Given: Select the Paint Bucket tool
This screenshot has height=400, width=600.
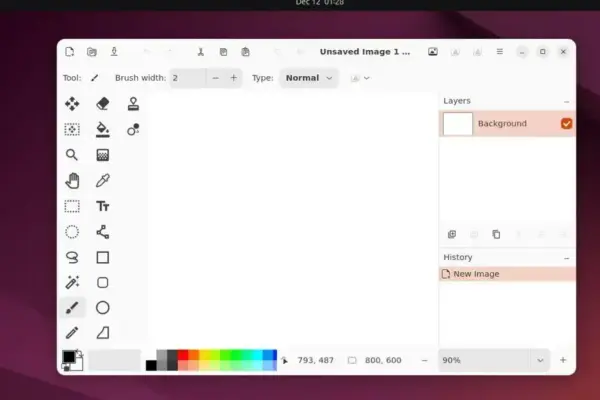Looking at the screenshot, I should [x=103, y=129].
